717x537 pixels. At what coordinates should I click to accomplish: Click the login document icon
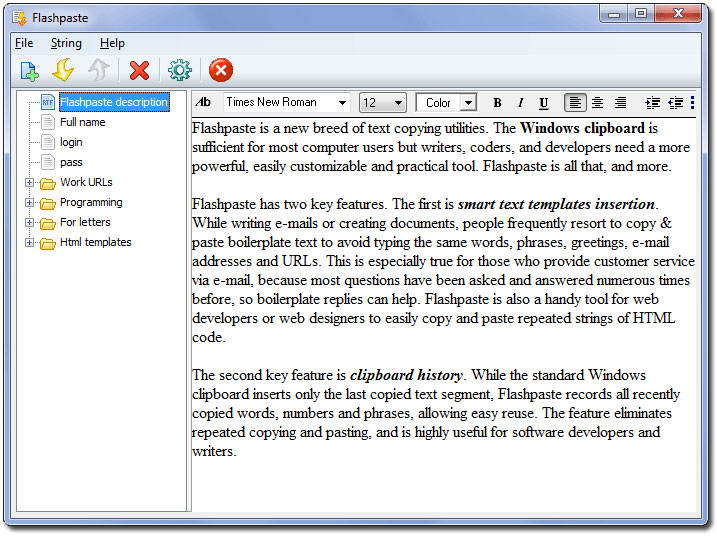click(x=48, y=142)
